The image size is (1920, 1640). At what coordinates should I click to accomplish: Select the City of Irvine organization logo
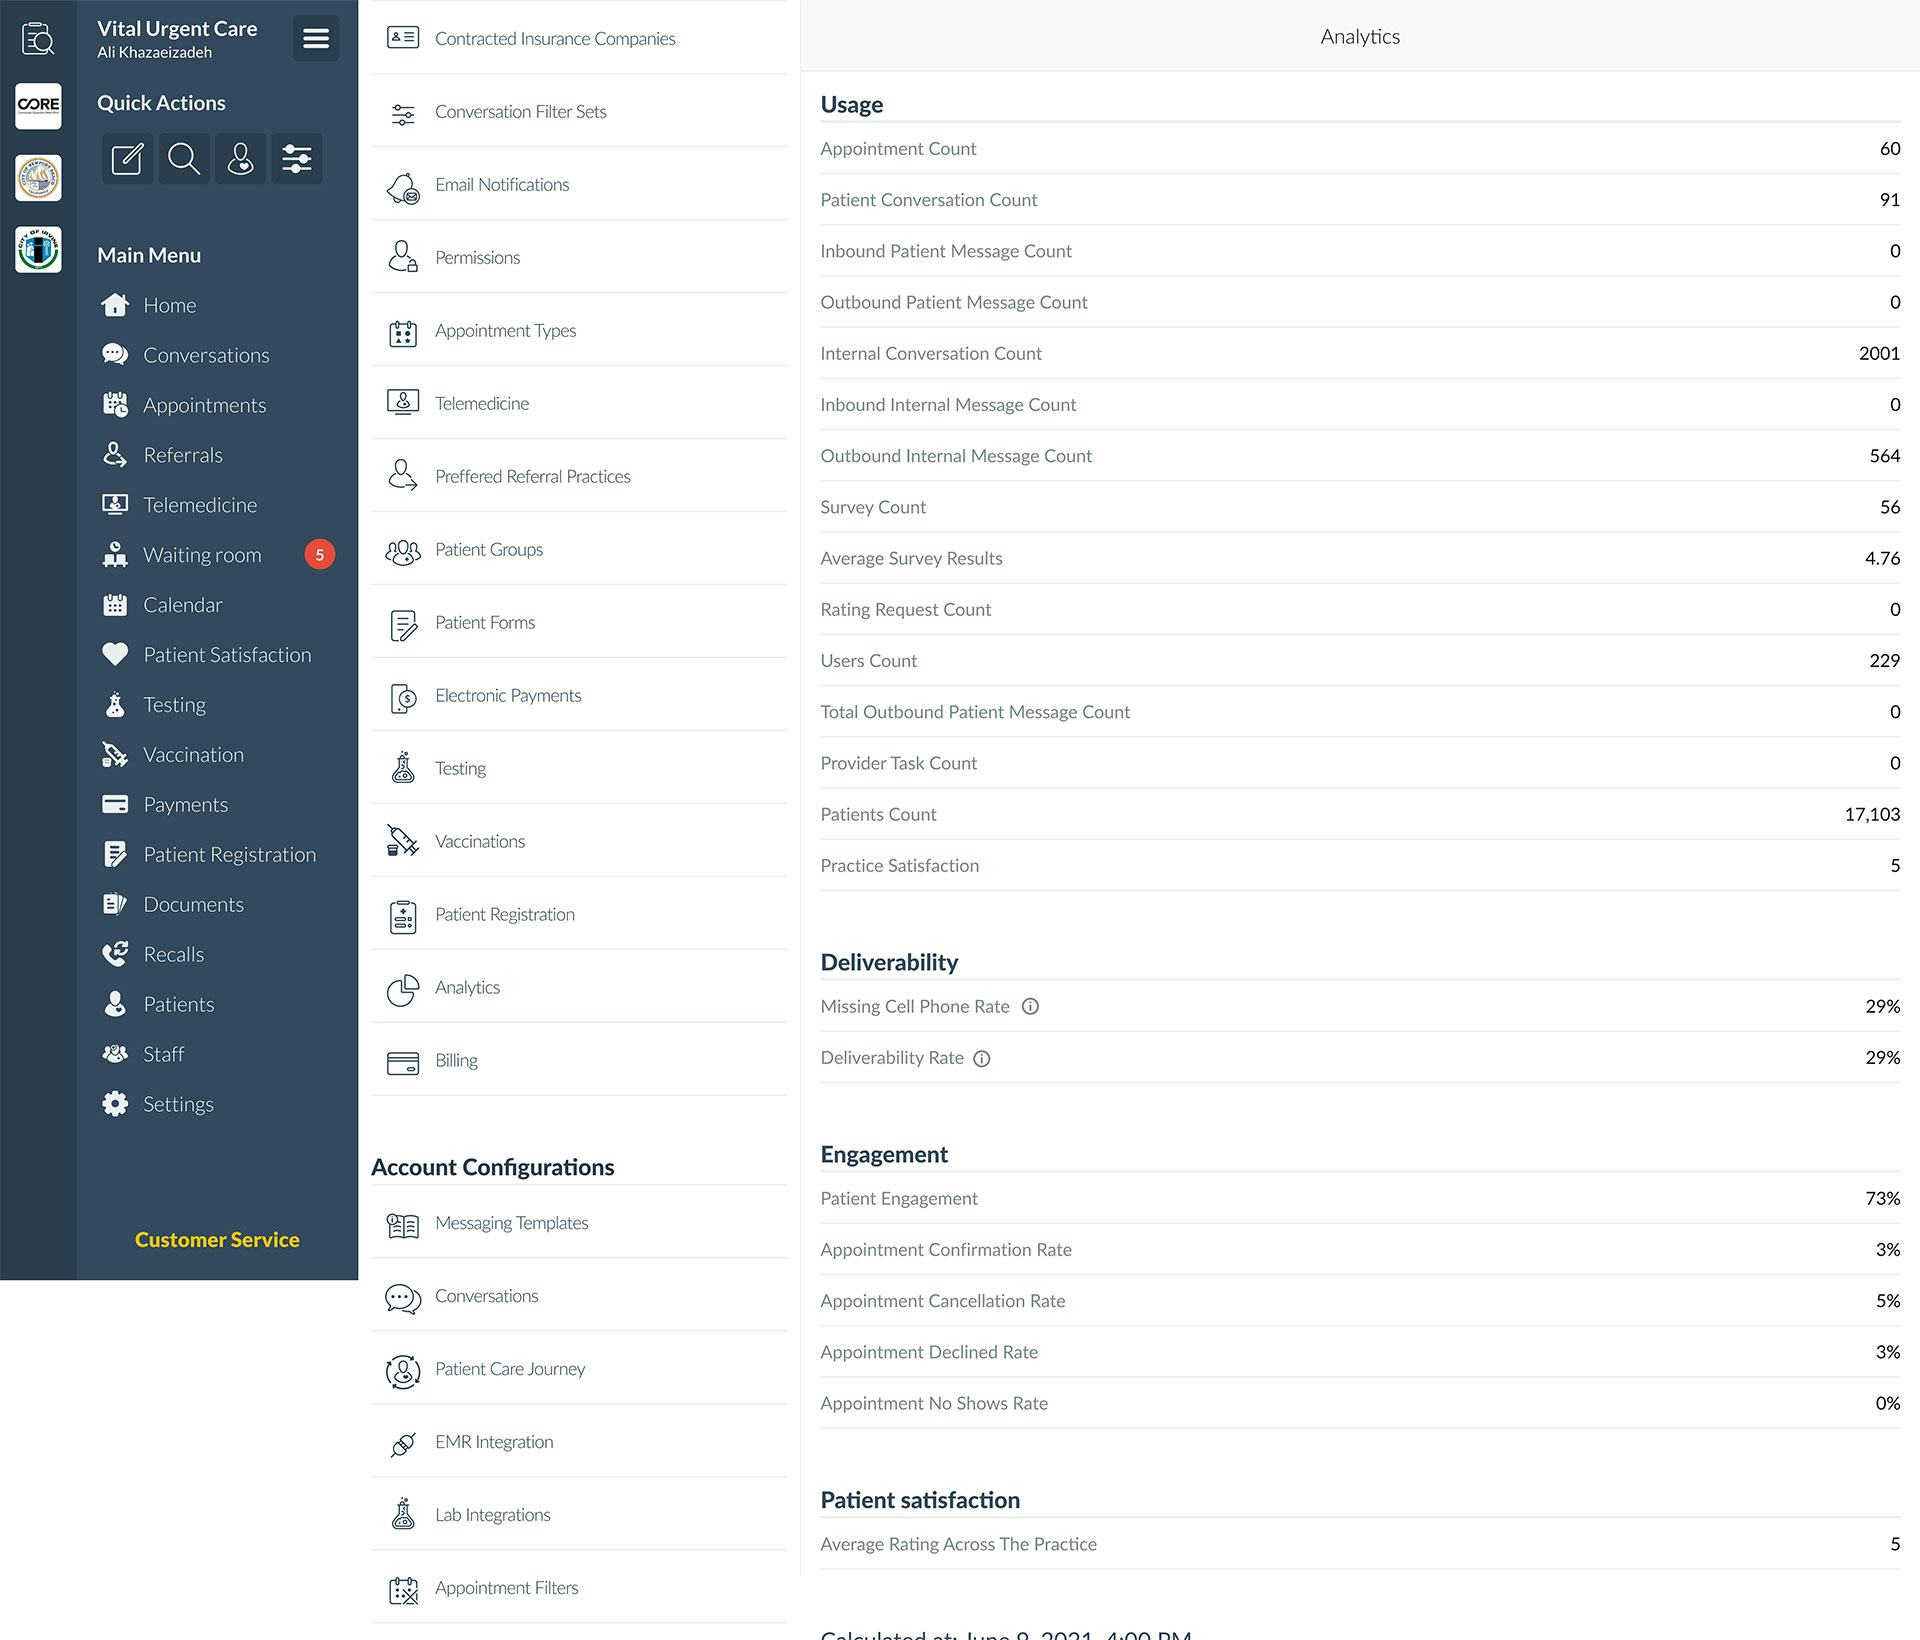(38, 249)
